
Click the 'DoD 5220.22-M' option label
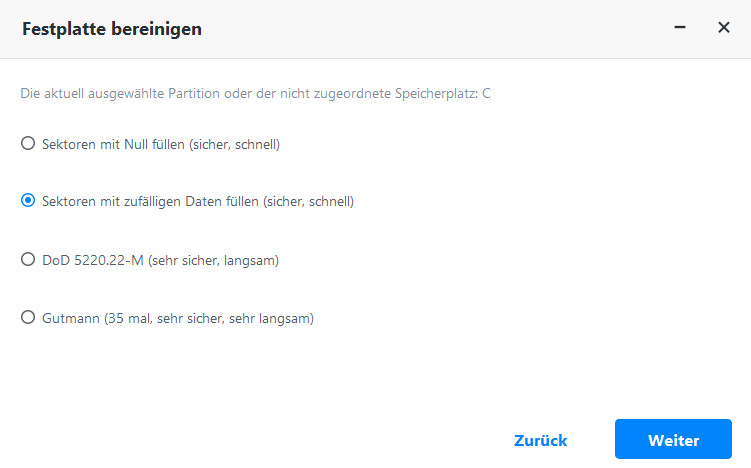[94, 261]
